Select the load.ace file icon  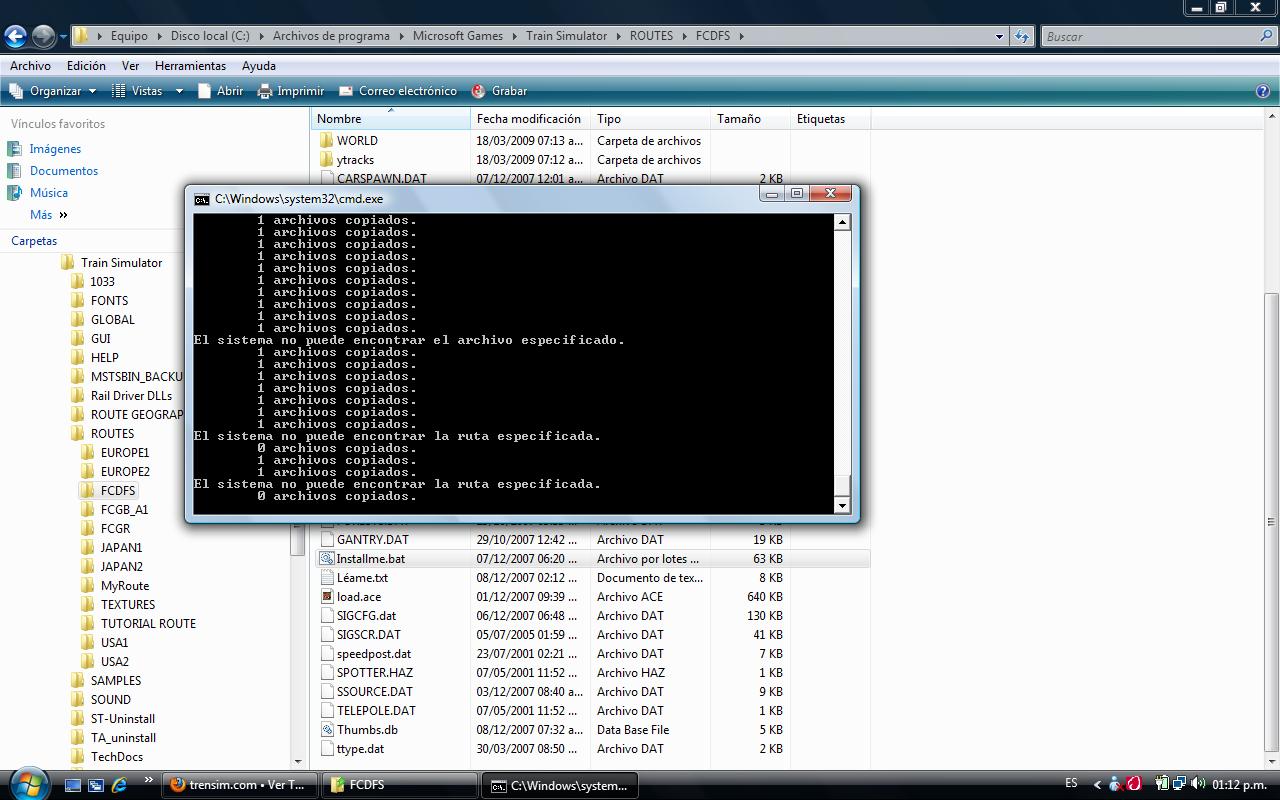click(326, 597)
